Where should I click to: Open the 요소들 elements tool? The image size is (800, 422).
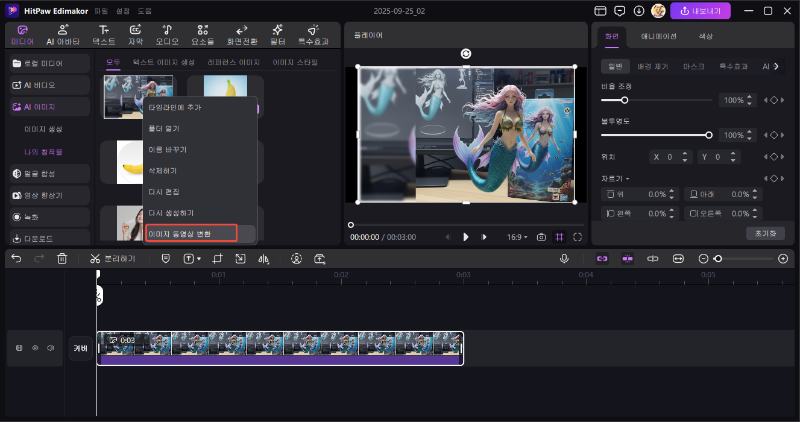[203, 35]
